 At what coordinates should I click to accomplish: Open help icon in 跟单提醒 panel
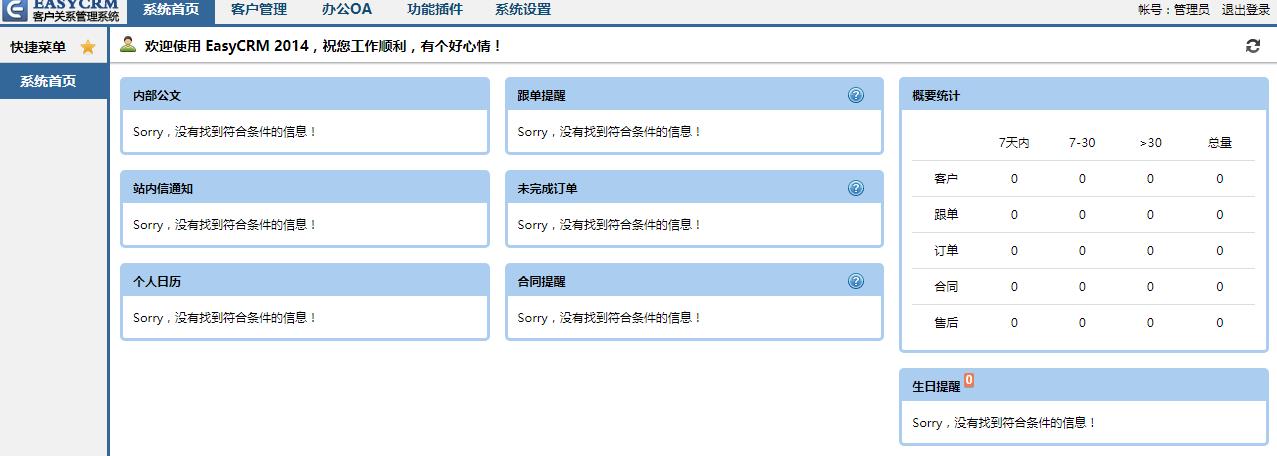click(x=856, y=95)
